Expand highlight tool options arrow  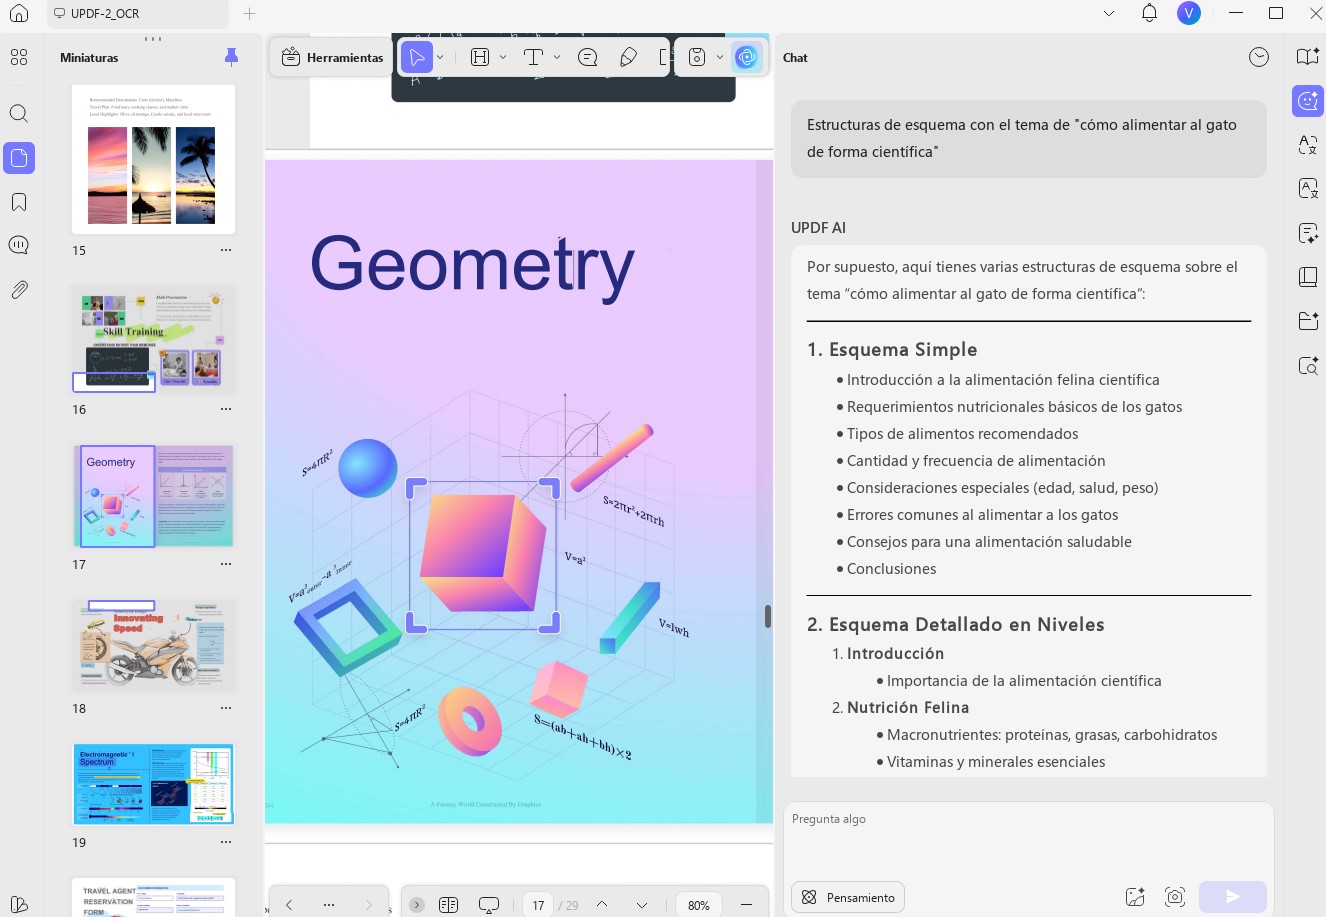coord(503,58)
